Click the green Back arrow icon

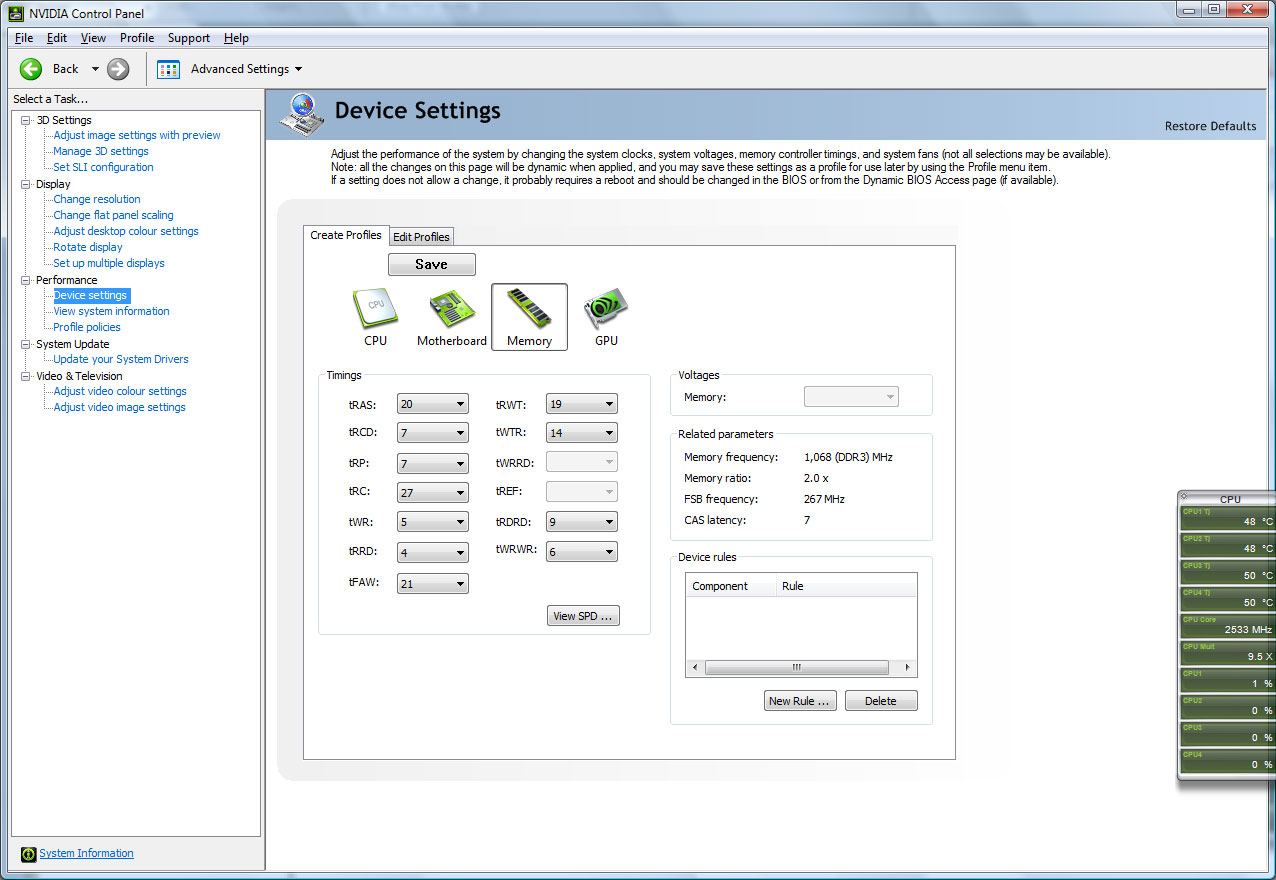pos(31,69)
